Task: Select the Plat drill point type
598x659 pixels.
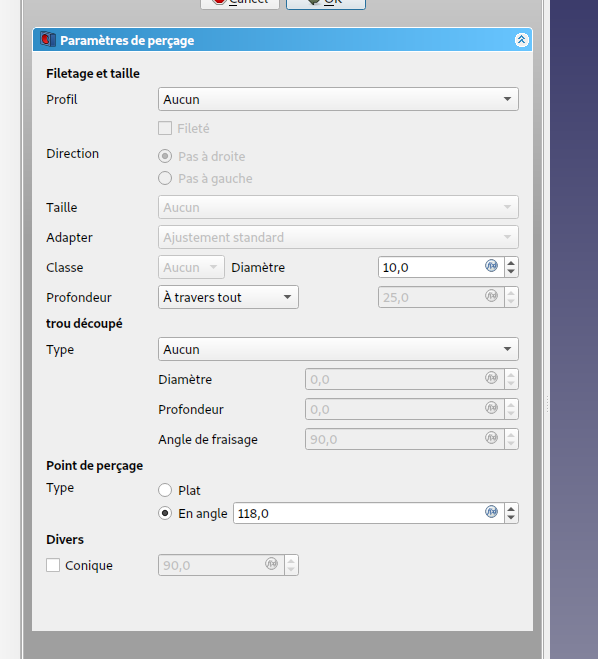Action: click(x=165, y=490)
